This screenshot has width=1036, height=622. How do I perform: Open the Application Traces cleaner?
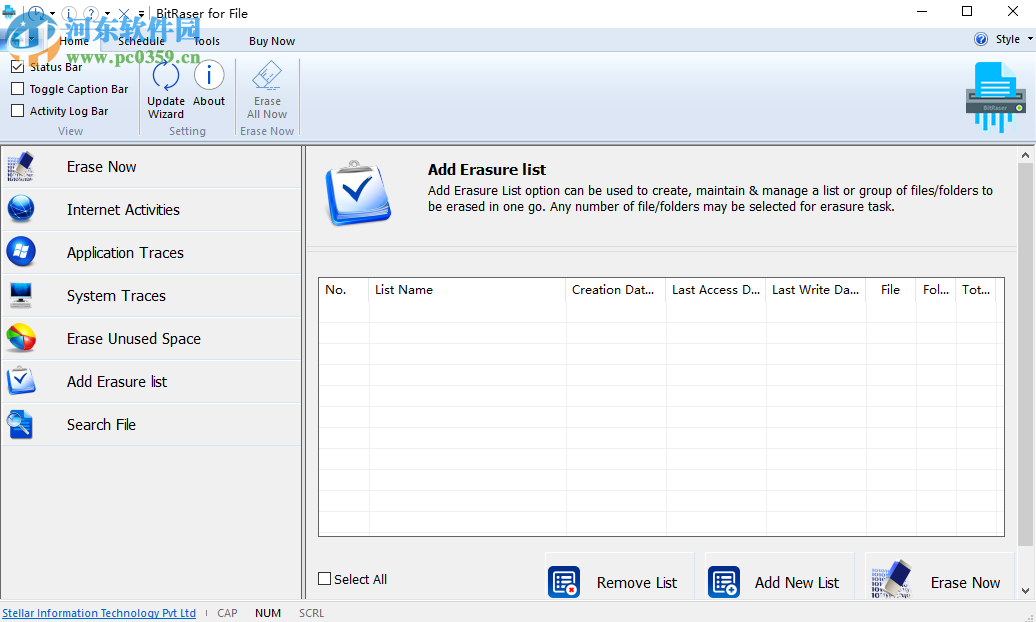(x=125, y=252)
